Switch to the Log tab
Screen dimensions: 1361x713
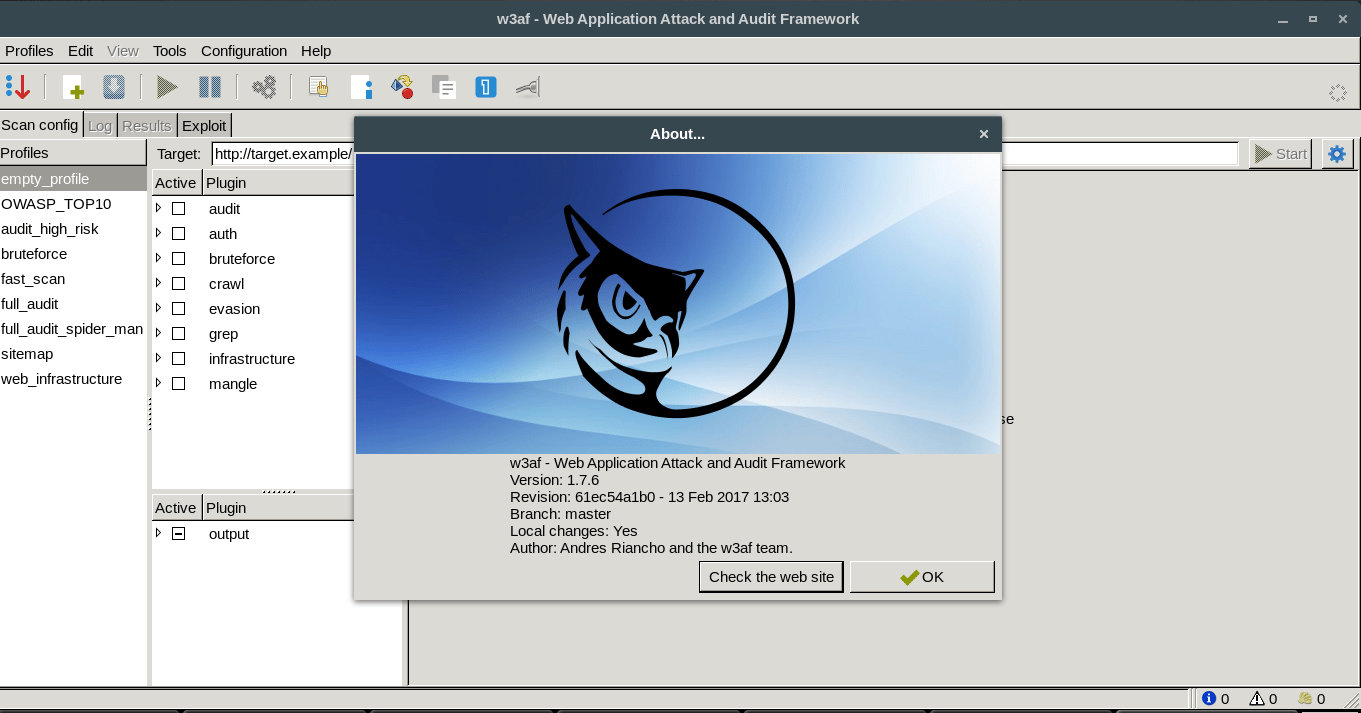100,126
